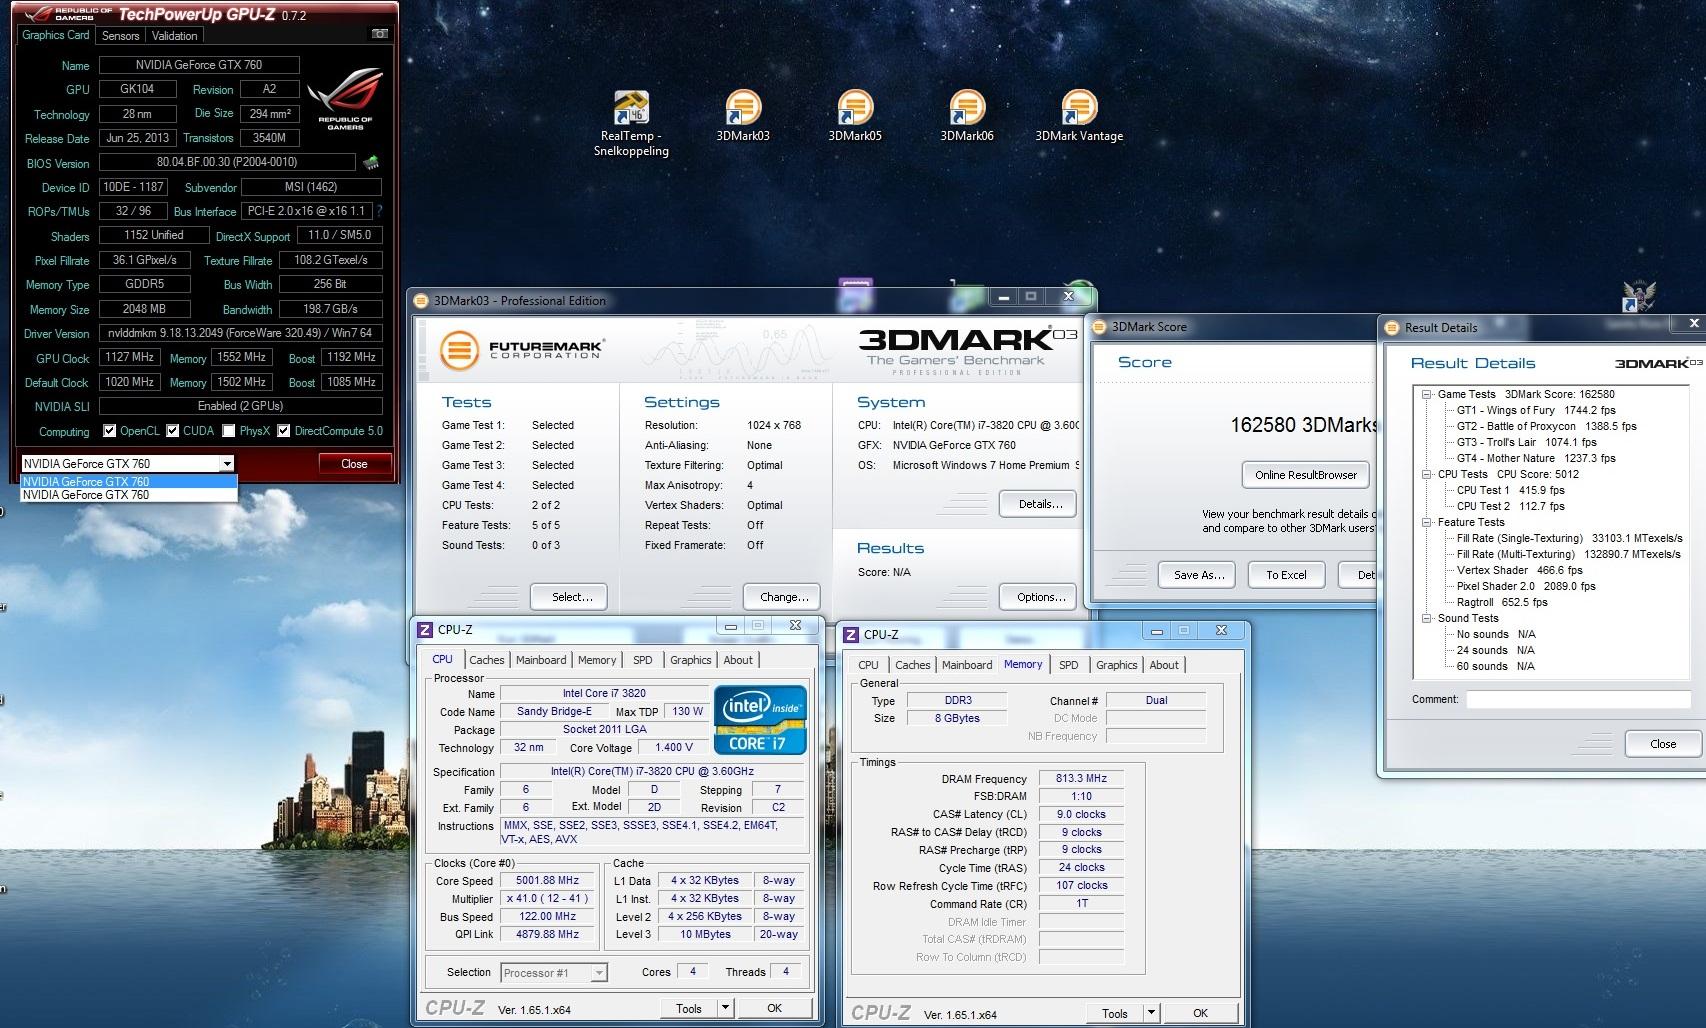Click the ROG logo in GPU-Z

[x=344, y=98]
